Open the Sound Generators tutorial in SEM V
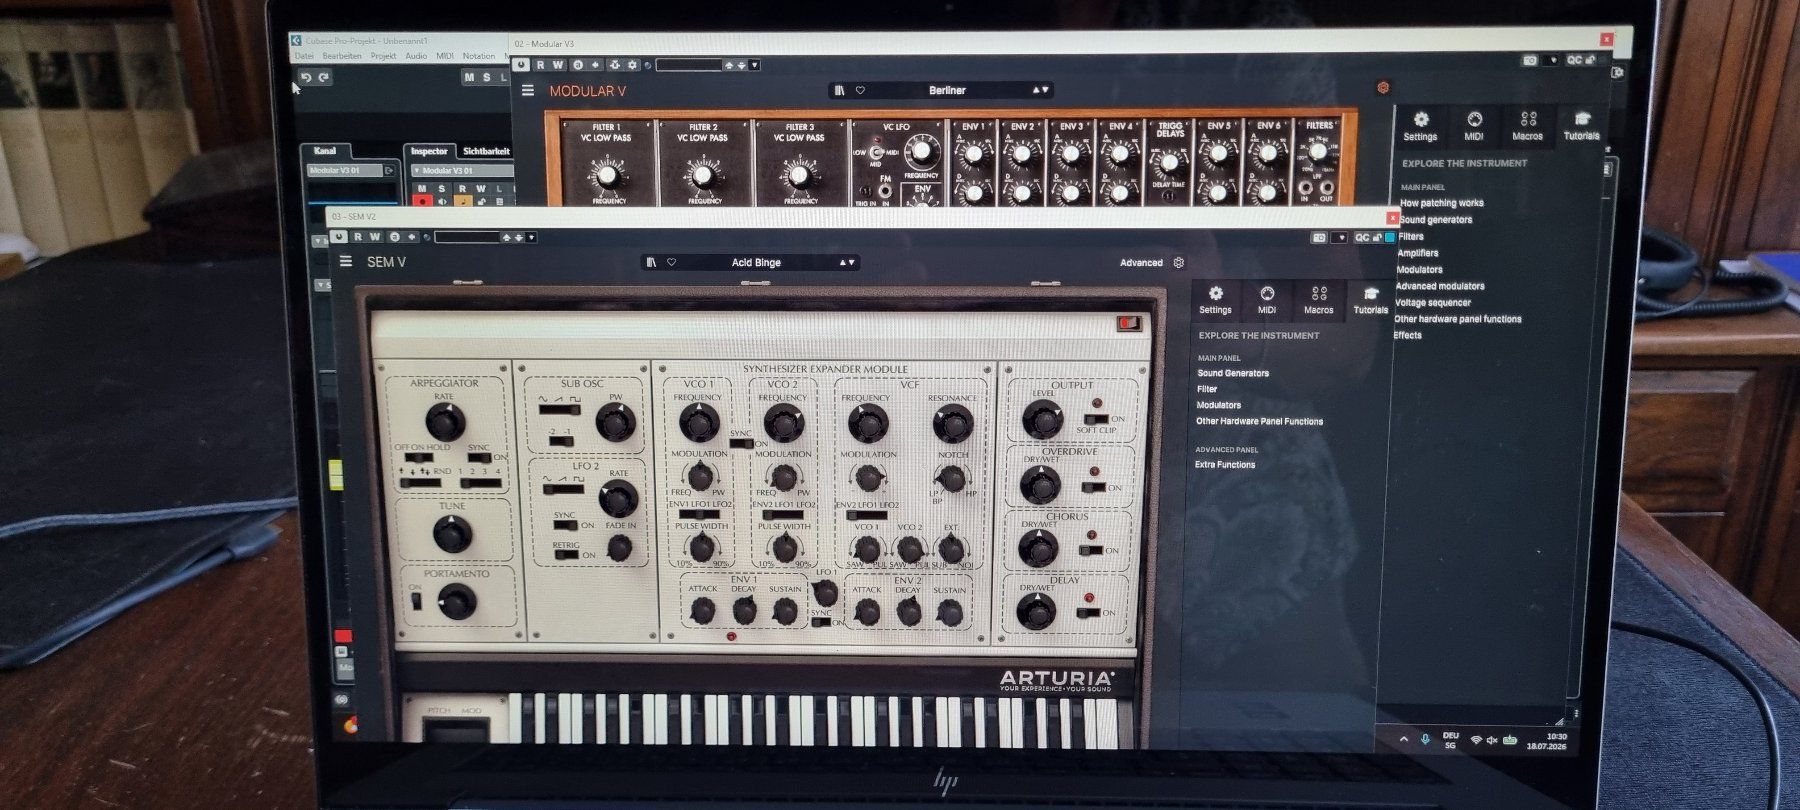 [x=1233, y=373]
